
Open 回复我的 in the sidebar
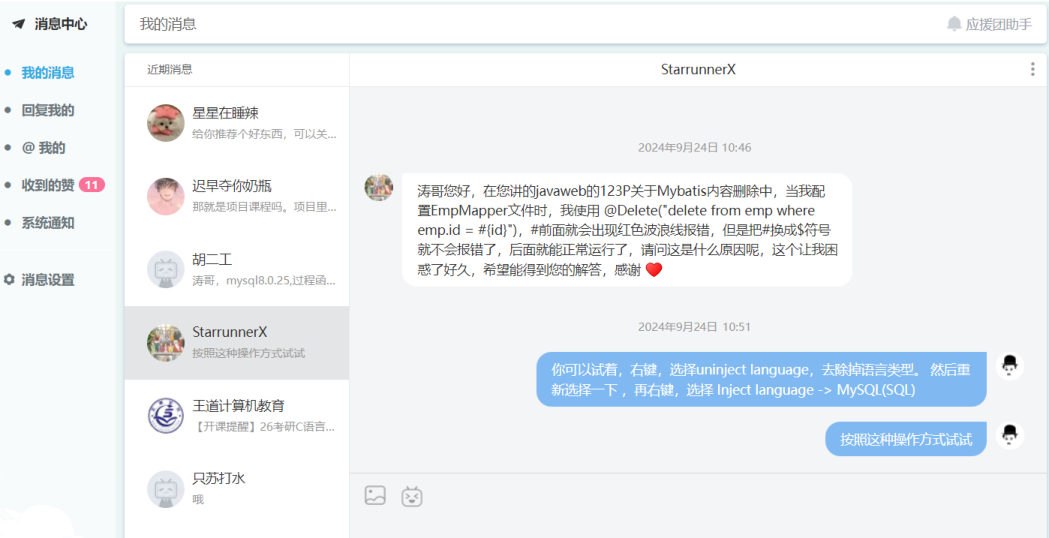pyautogui.click(x=47, y=110)
